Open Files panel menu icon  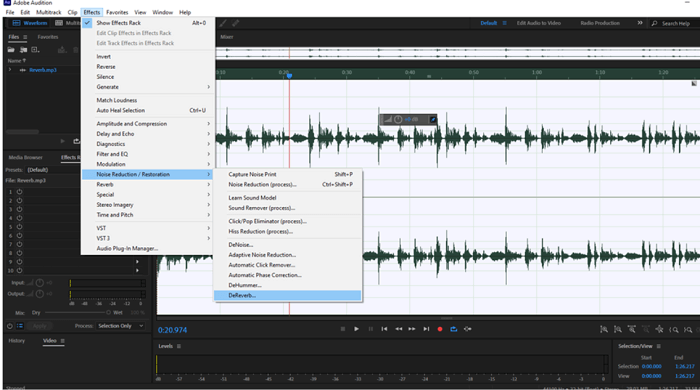(25, 37)
